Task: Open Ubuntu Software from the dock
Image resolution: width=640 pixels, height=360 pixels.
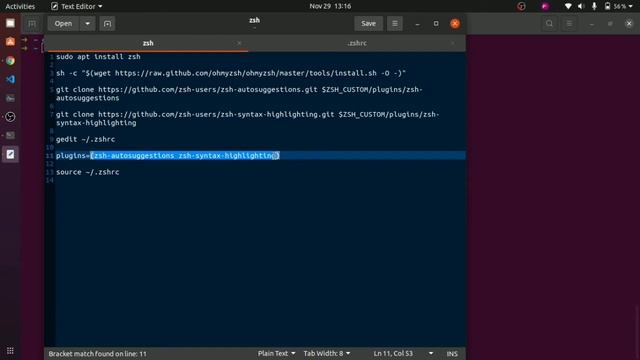Action: pyautogui.click(x=10, y=42)
